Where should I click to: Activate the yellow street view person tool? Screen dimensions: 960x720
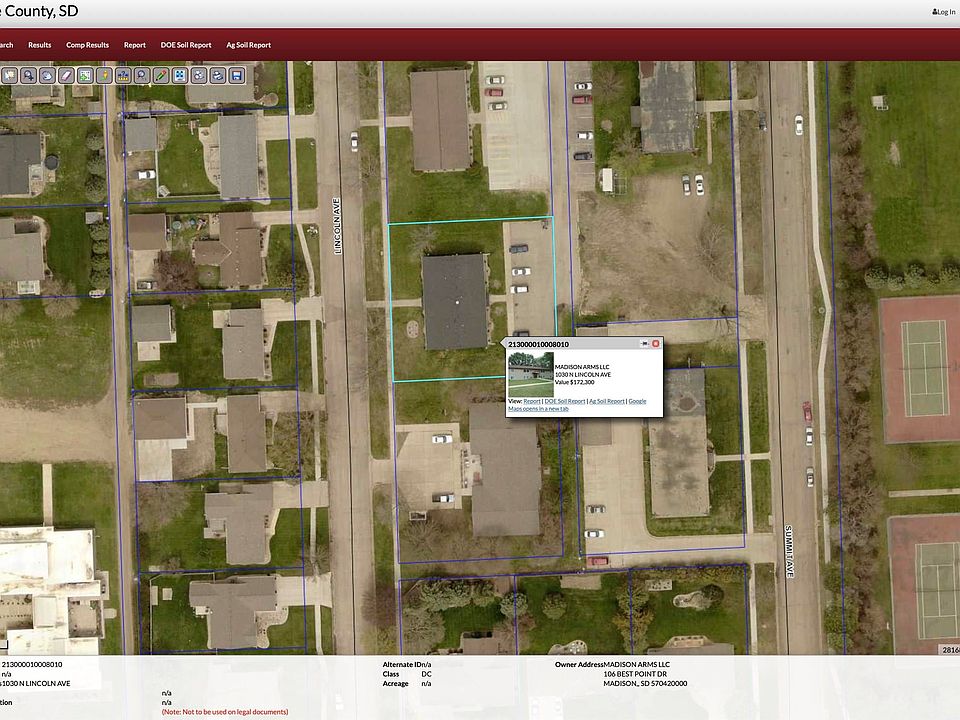coord(104,75)
